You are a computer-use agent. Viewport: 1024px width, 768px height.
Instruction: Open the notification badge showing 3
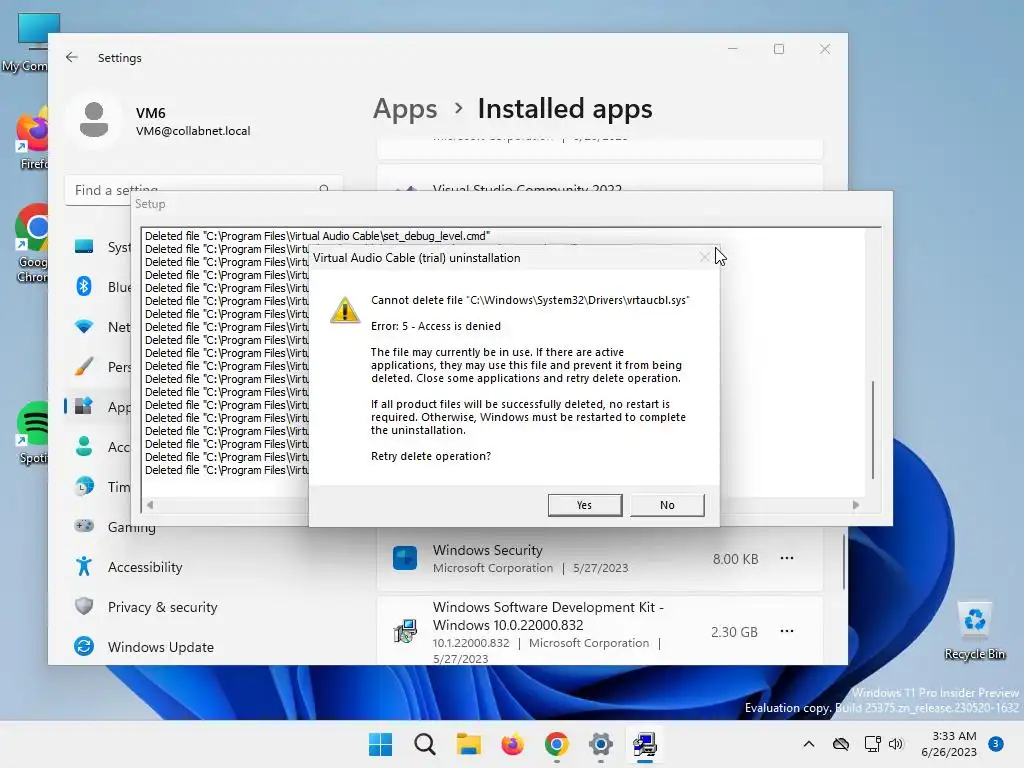tap(996, 744)
